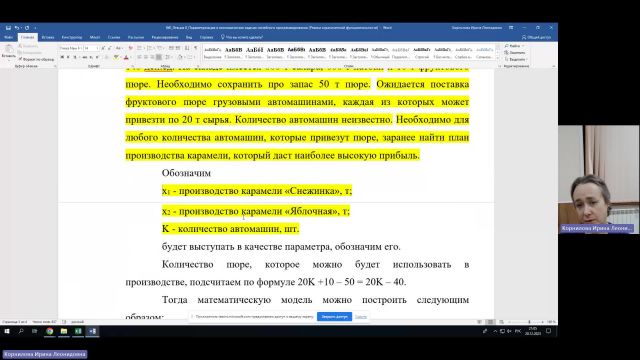Click the text highlight color button
Screen dimensions: 640x360
coord(117,57)
